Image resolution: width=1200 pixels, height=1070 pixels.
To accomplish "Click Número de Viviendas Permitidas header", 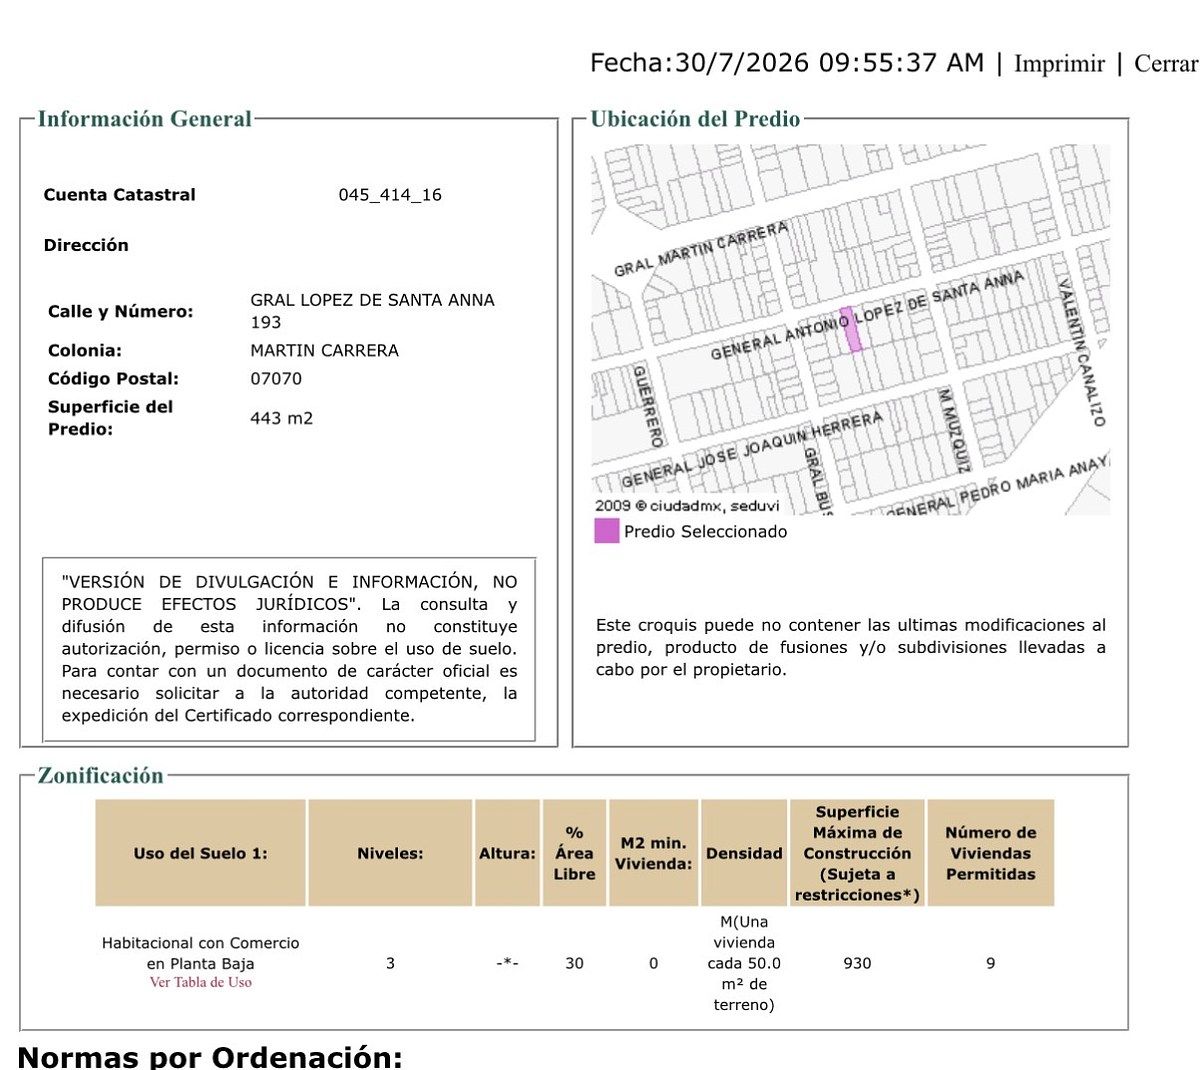I will 991,853.
